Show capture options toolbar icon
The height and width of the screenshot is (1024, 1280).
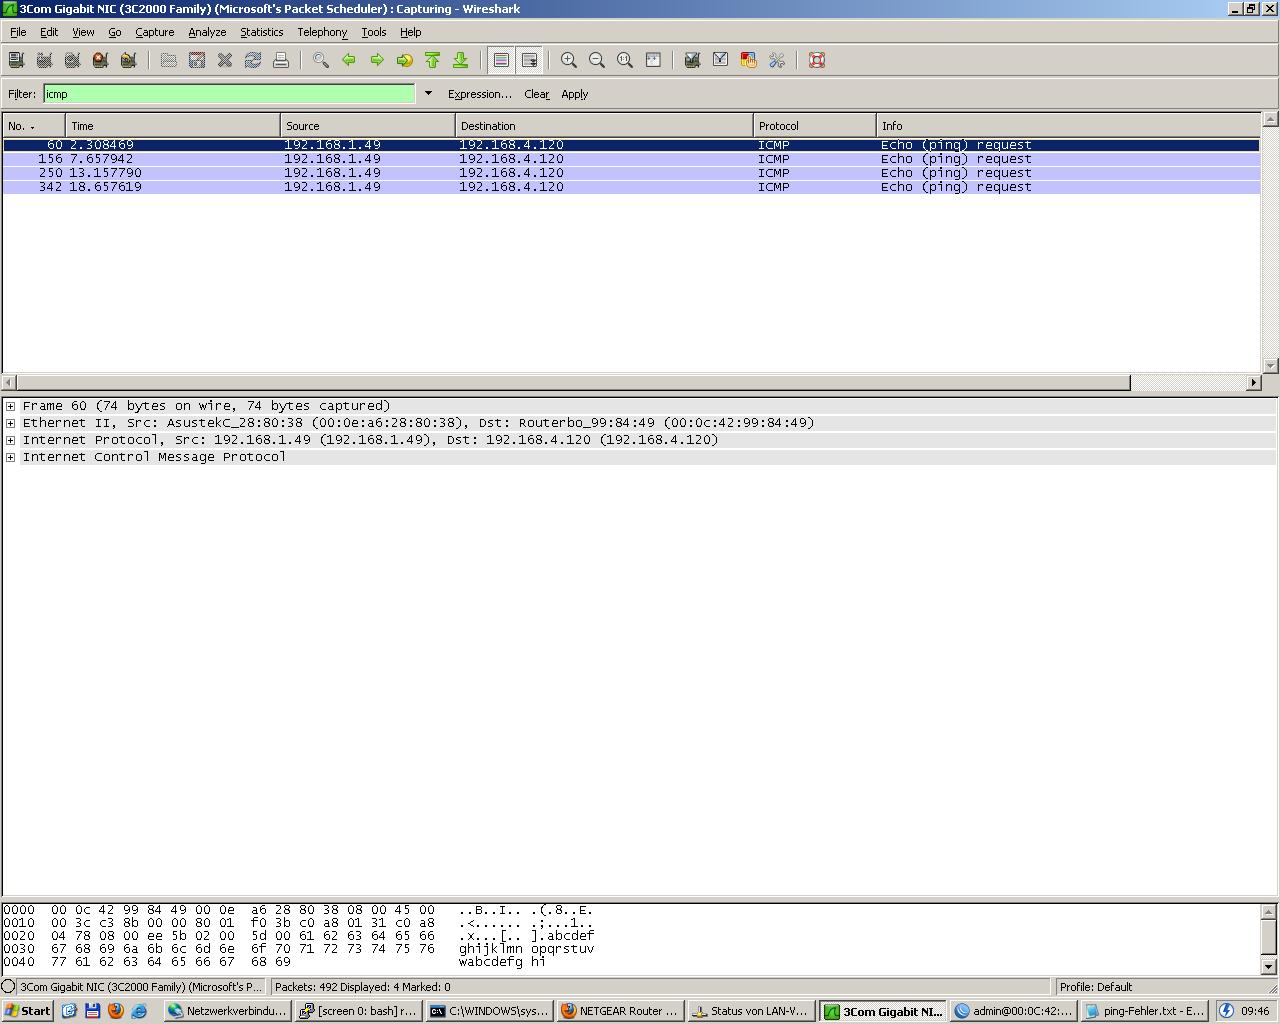[x=44, y=60]
